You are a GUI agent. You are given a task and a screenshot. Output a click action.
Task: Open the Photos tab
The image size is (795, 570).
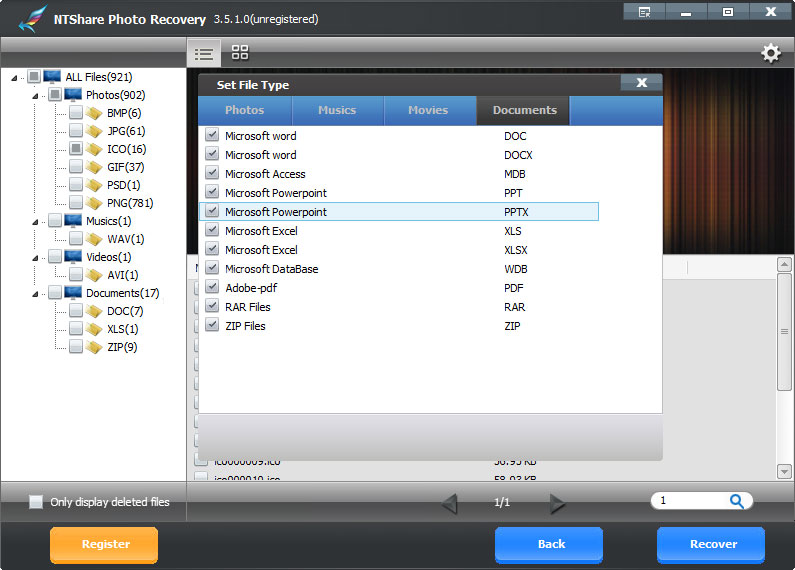(245, 111)
